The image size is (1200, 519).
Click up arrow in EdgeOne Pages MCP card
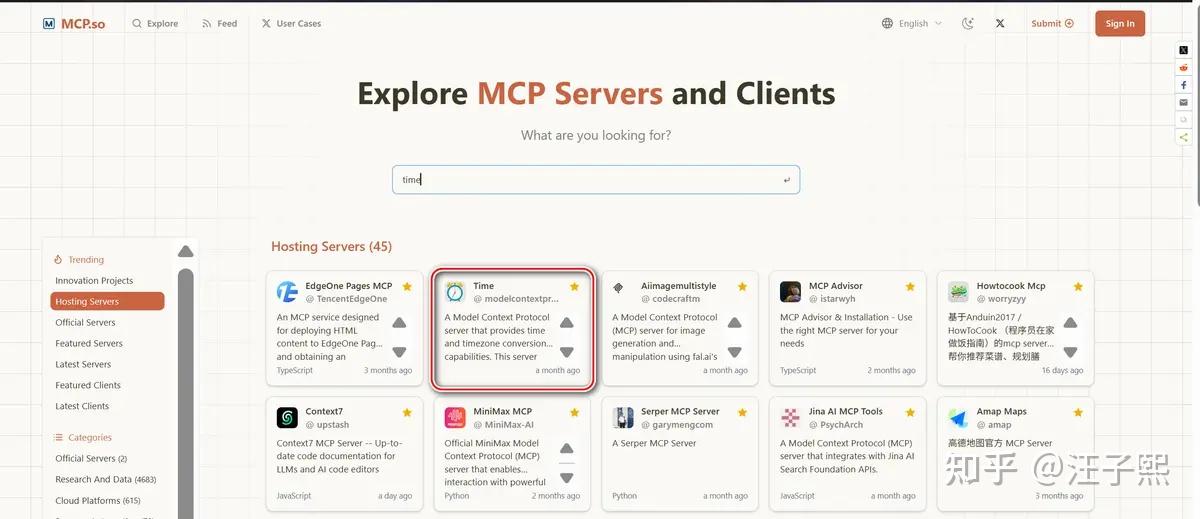(x=399, y=323)
